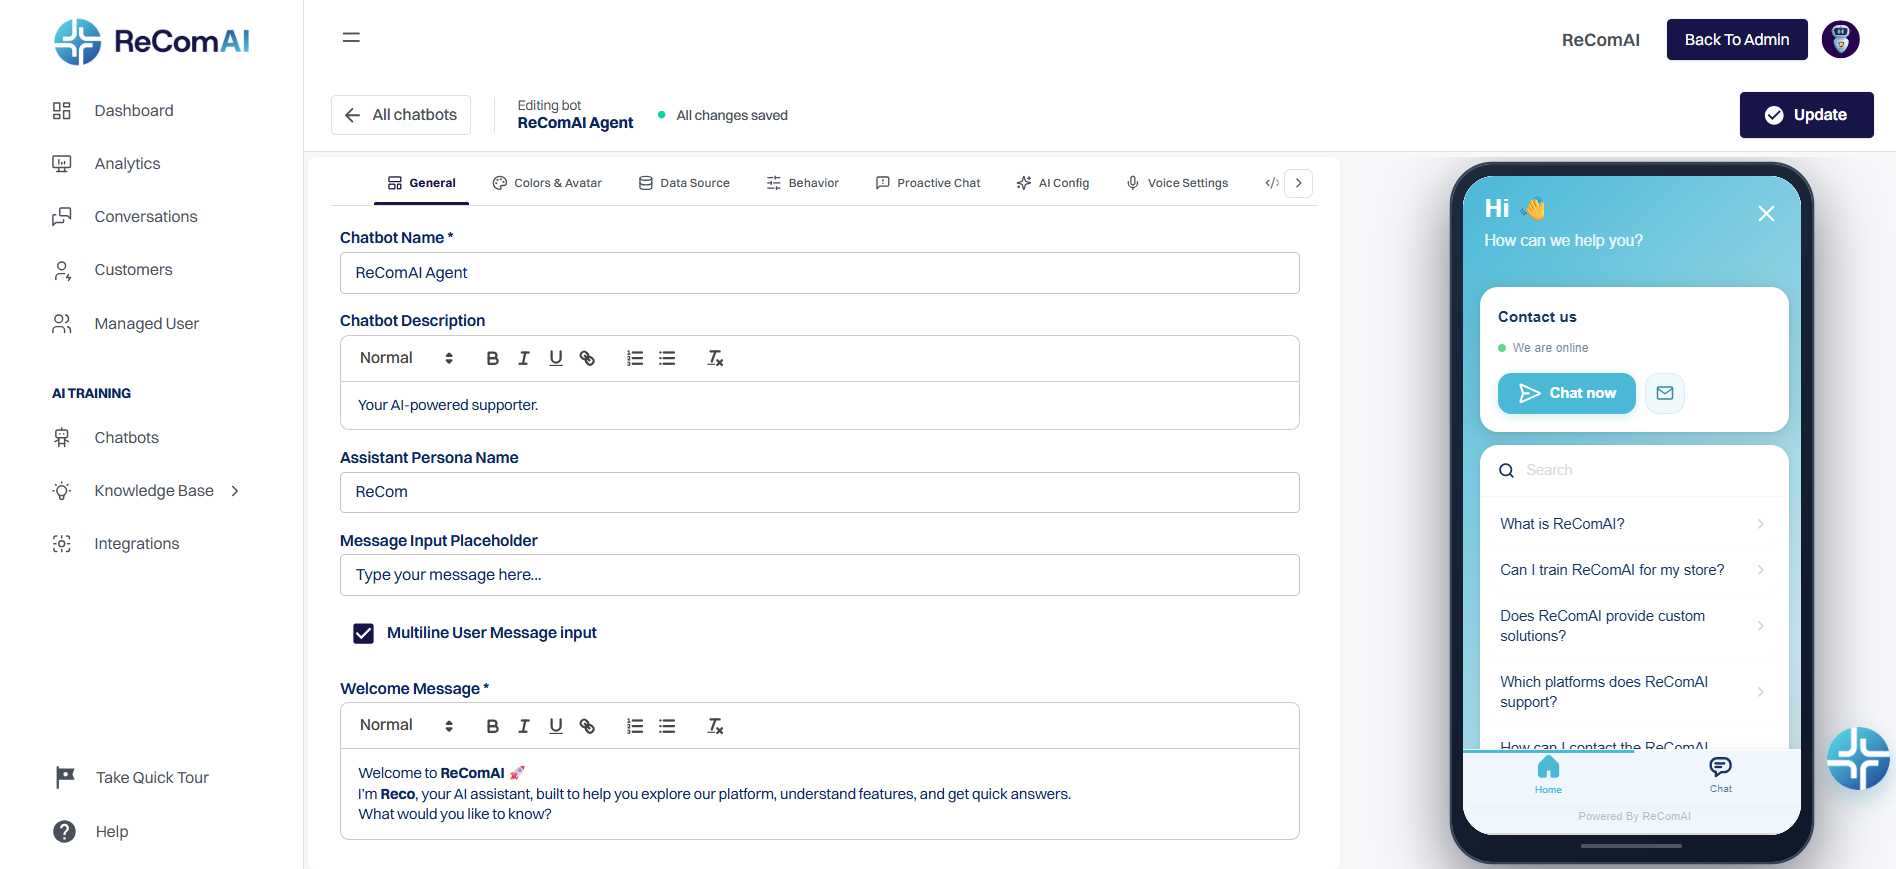This screenshot has width=1896, height=869.
Task: Clear formatting in Welcome Message toolbar
Action: 715,726
